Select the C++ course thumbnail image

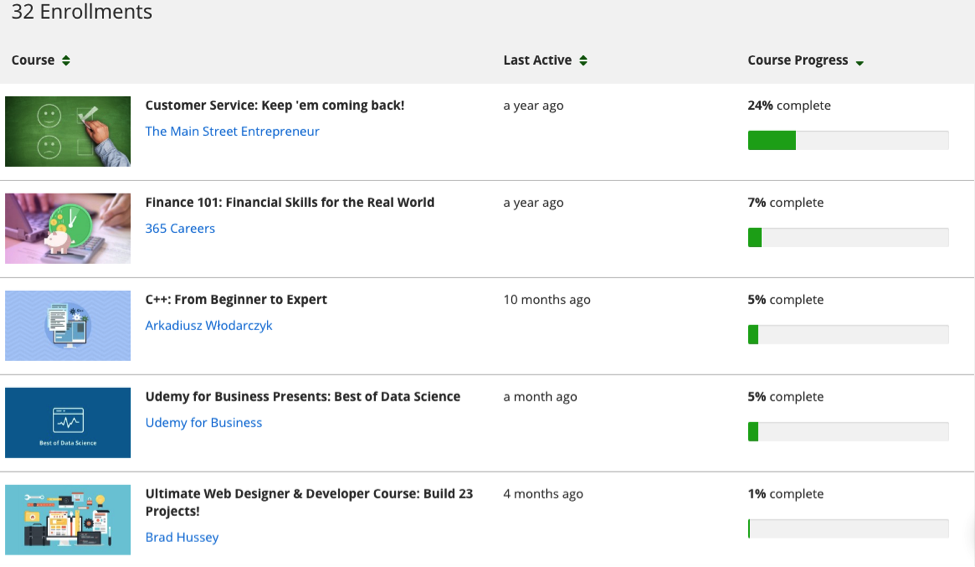pyautogui.click(x=68, y=325)
